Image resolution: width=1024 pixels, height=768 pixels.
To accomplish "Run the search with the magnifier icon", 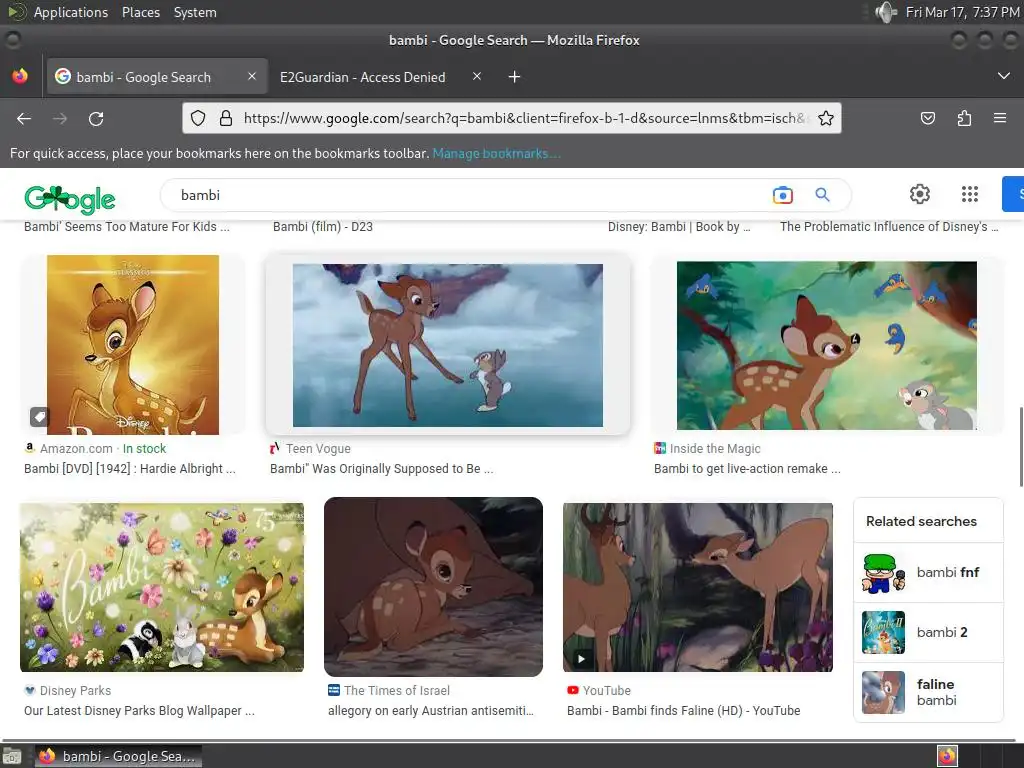I will tap(822, 195).
